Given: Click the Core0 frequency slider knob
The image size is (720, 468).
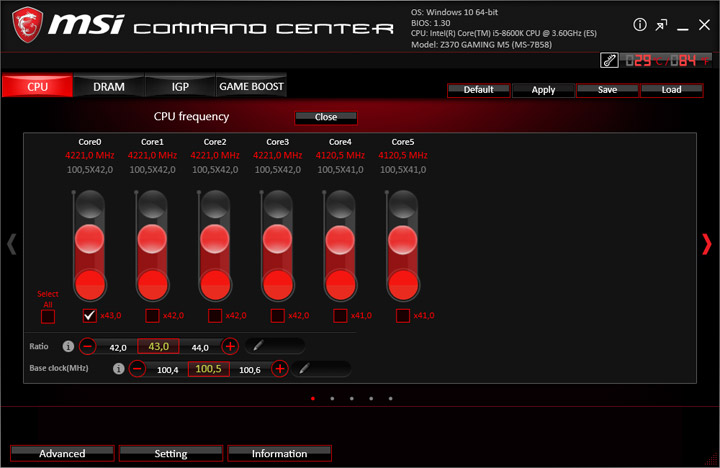Looking at the screenshot, I should [90, 239].
